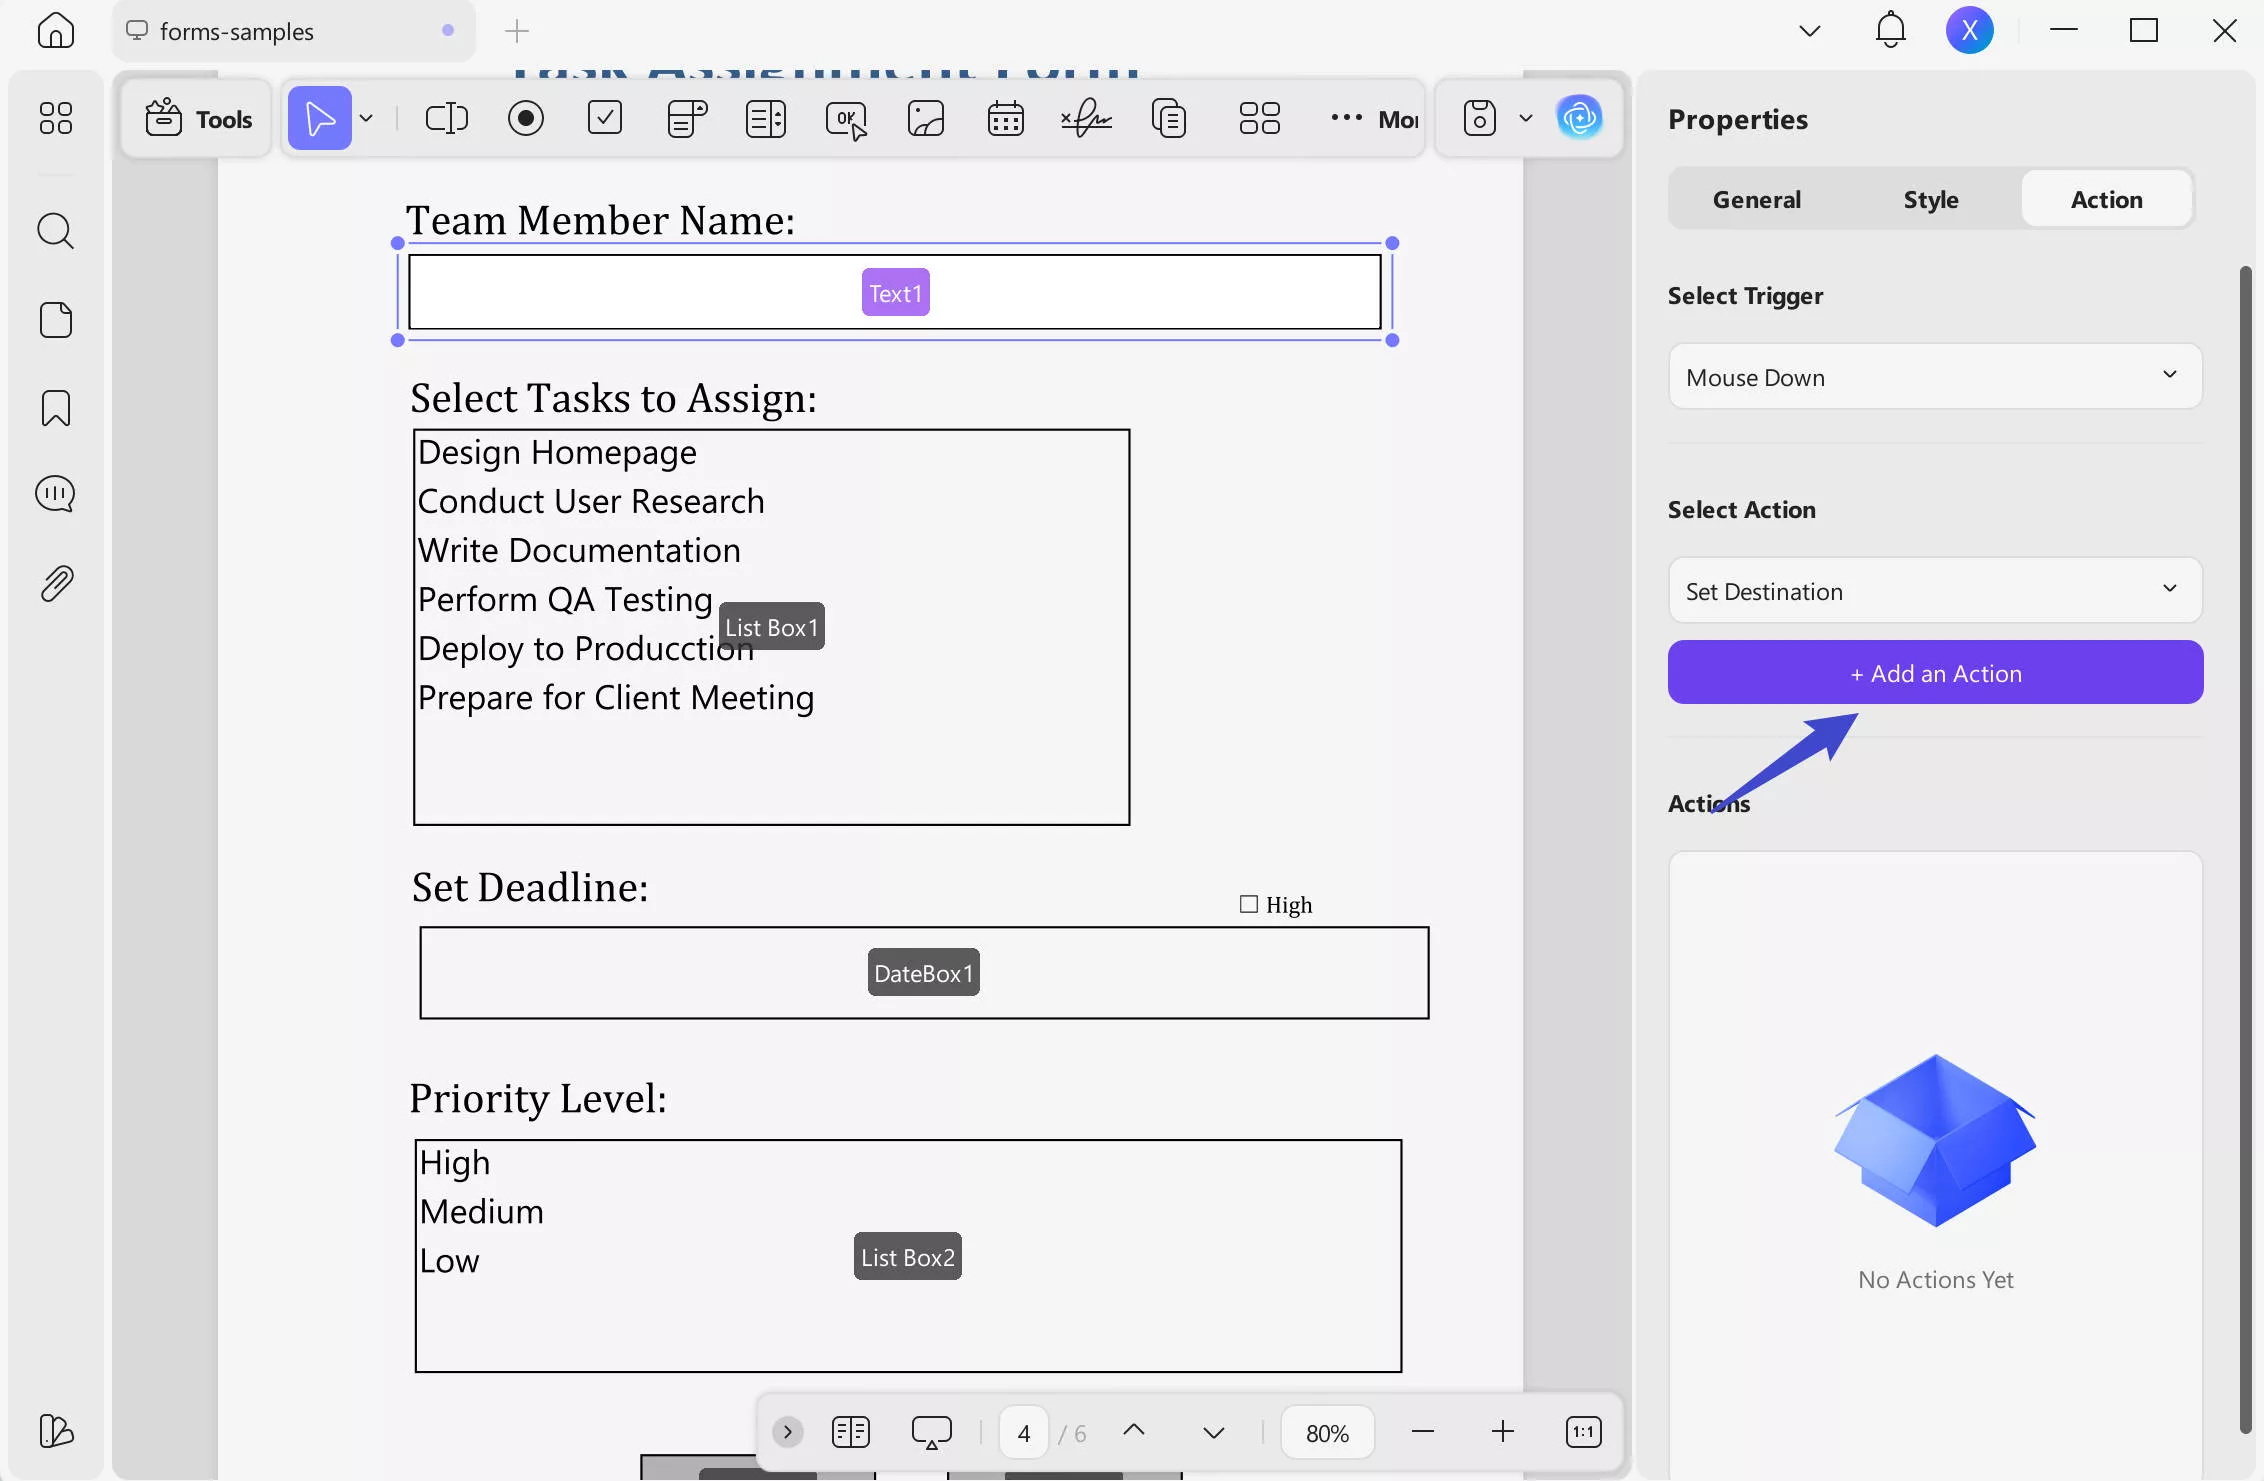Select the digital signature field tool
This screenshot has height=1481, width=2264.
pyautogui.click(x=1086, y=118)
